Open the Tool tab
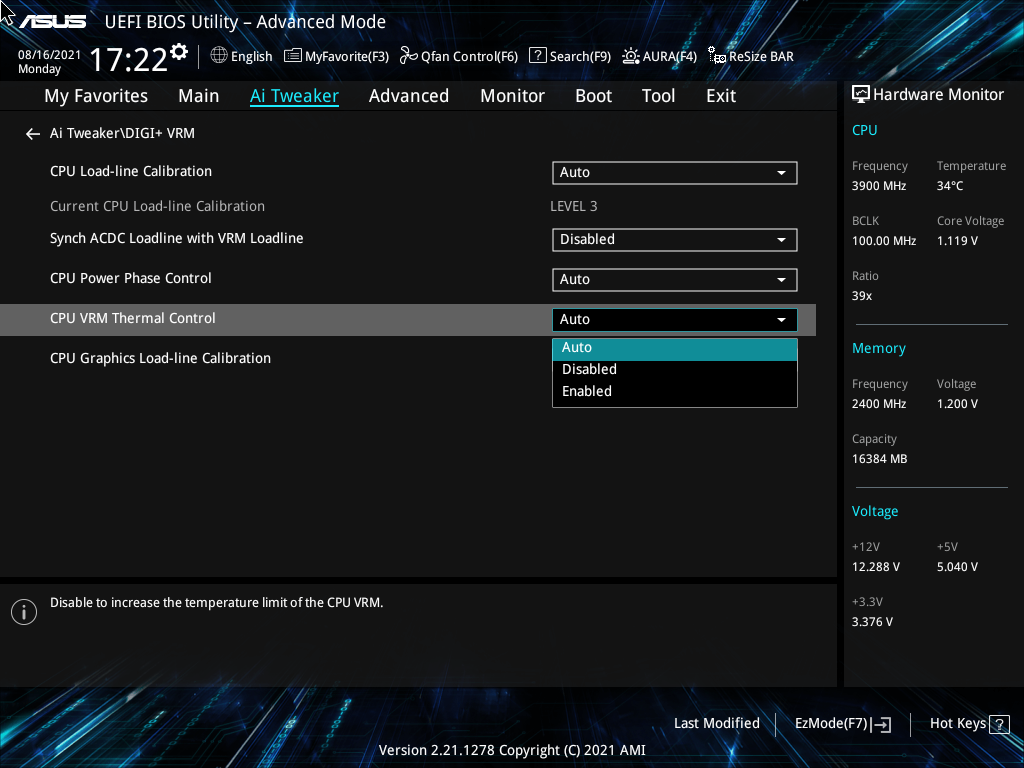 (658, 96)
